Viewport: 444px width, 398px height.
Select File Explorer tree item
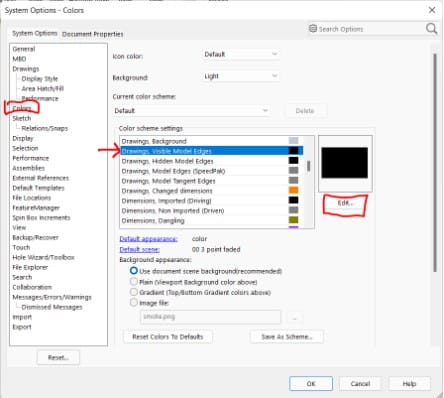pyautogui.click(x=30, y=267)
